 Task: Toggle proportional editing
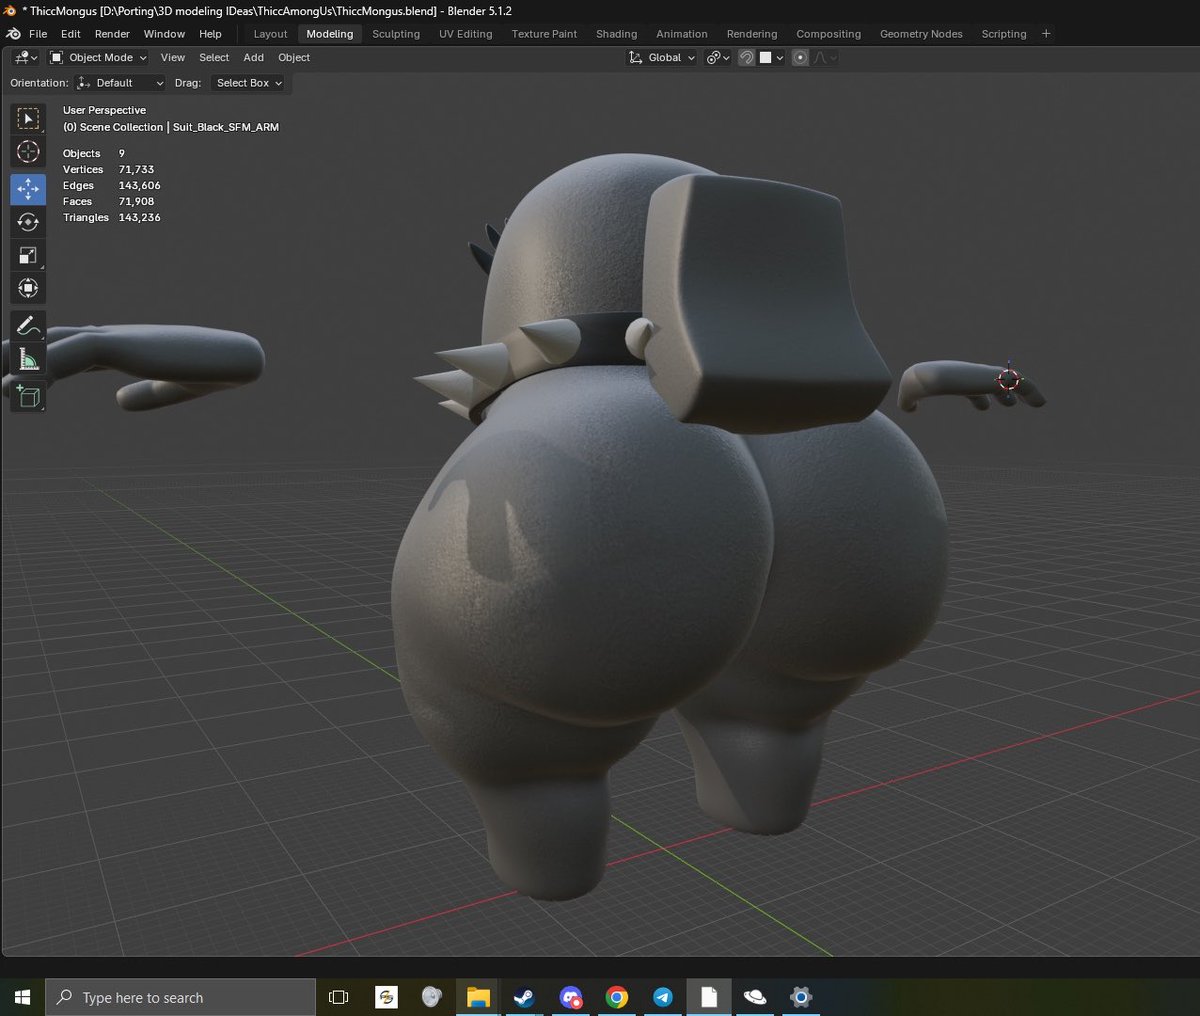pos(800,58)
